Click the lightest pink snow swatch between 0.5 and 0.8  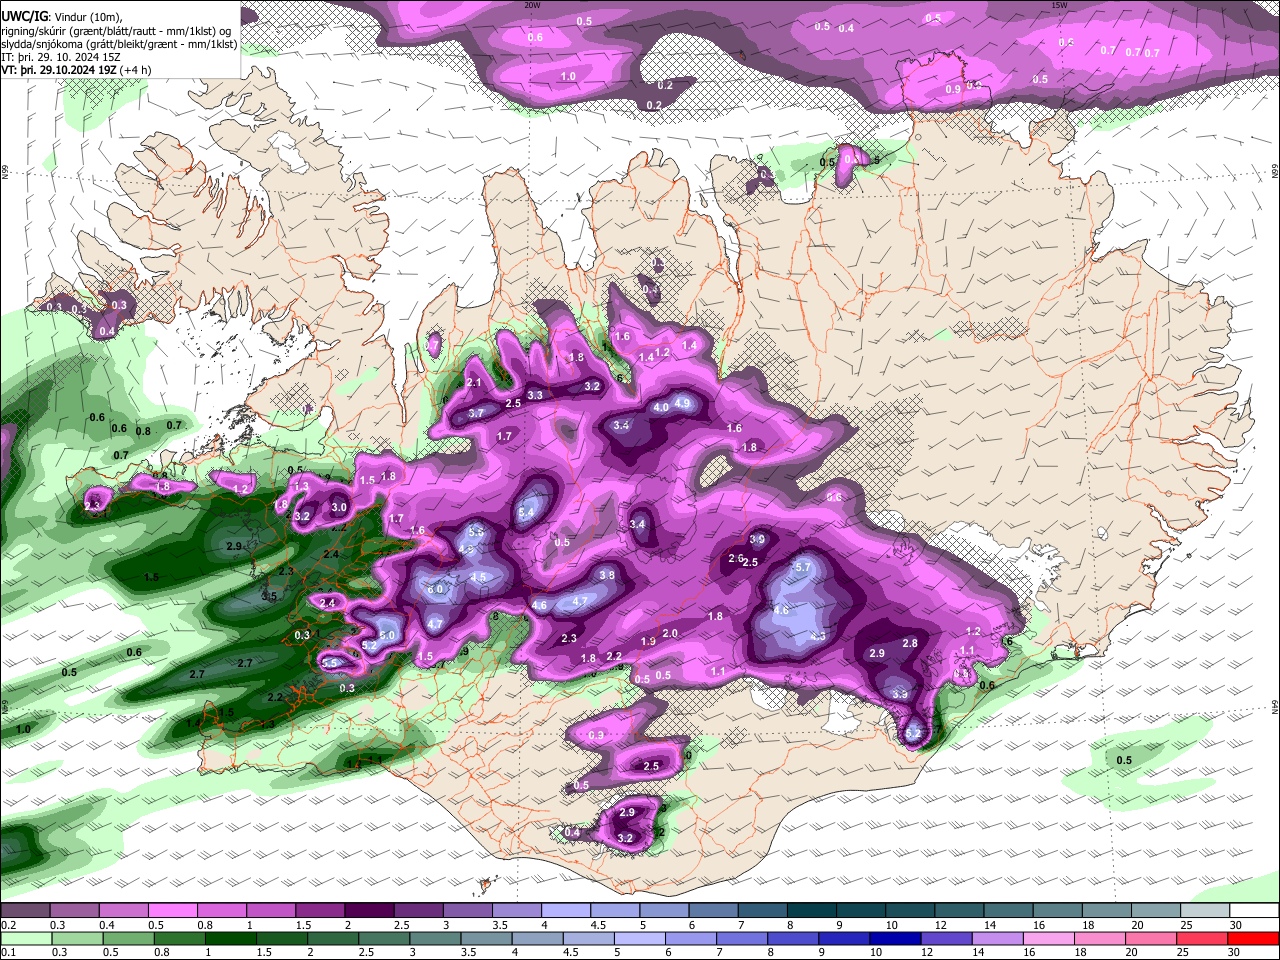point(172,910)
